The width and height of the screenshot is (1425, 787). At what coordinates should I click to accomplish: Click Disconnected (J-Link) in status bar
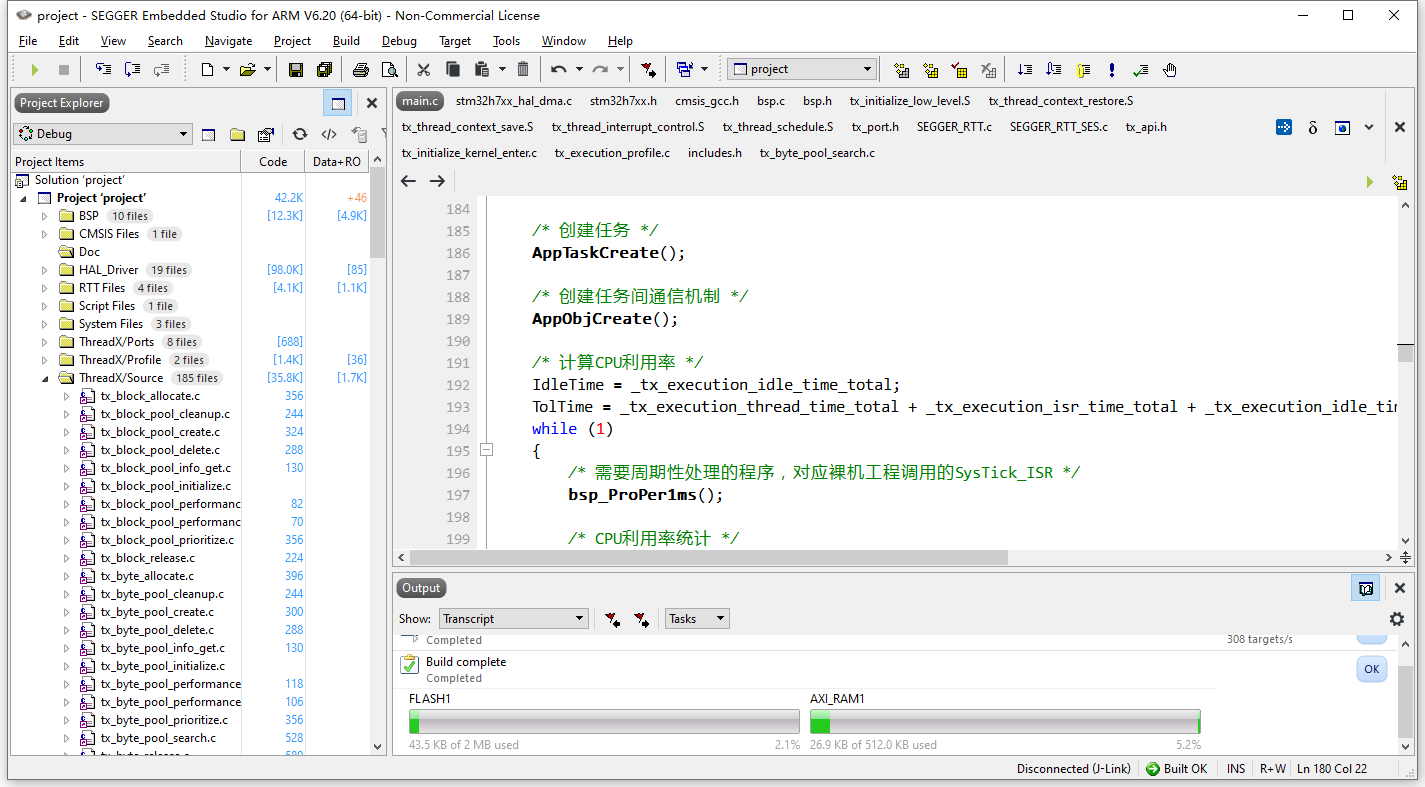(x=1073, y=769)
